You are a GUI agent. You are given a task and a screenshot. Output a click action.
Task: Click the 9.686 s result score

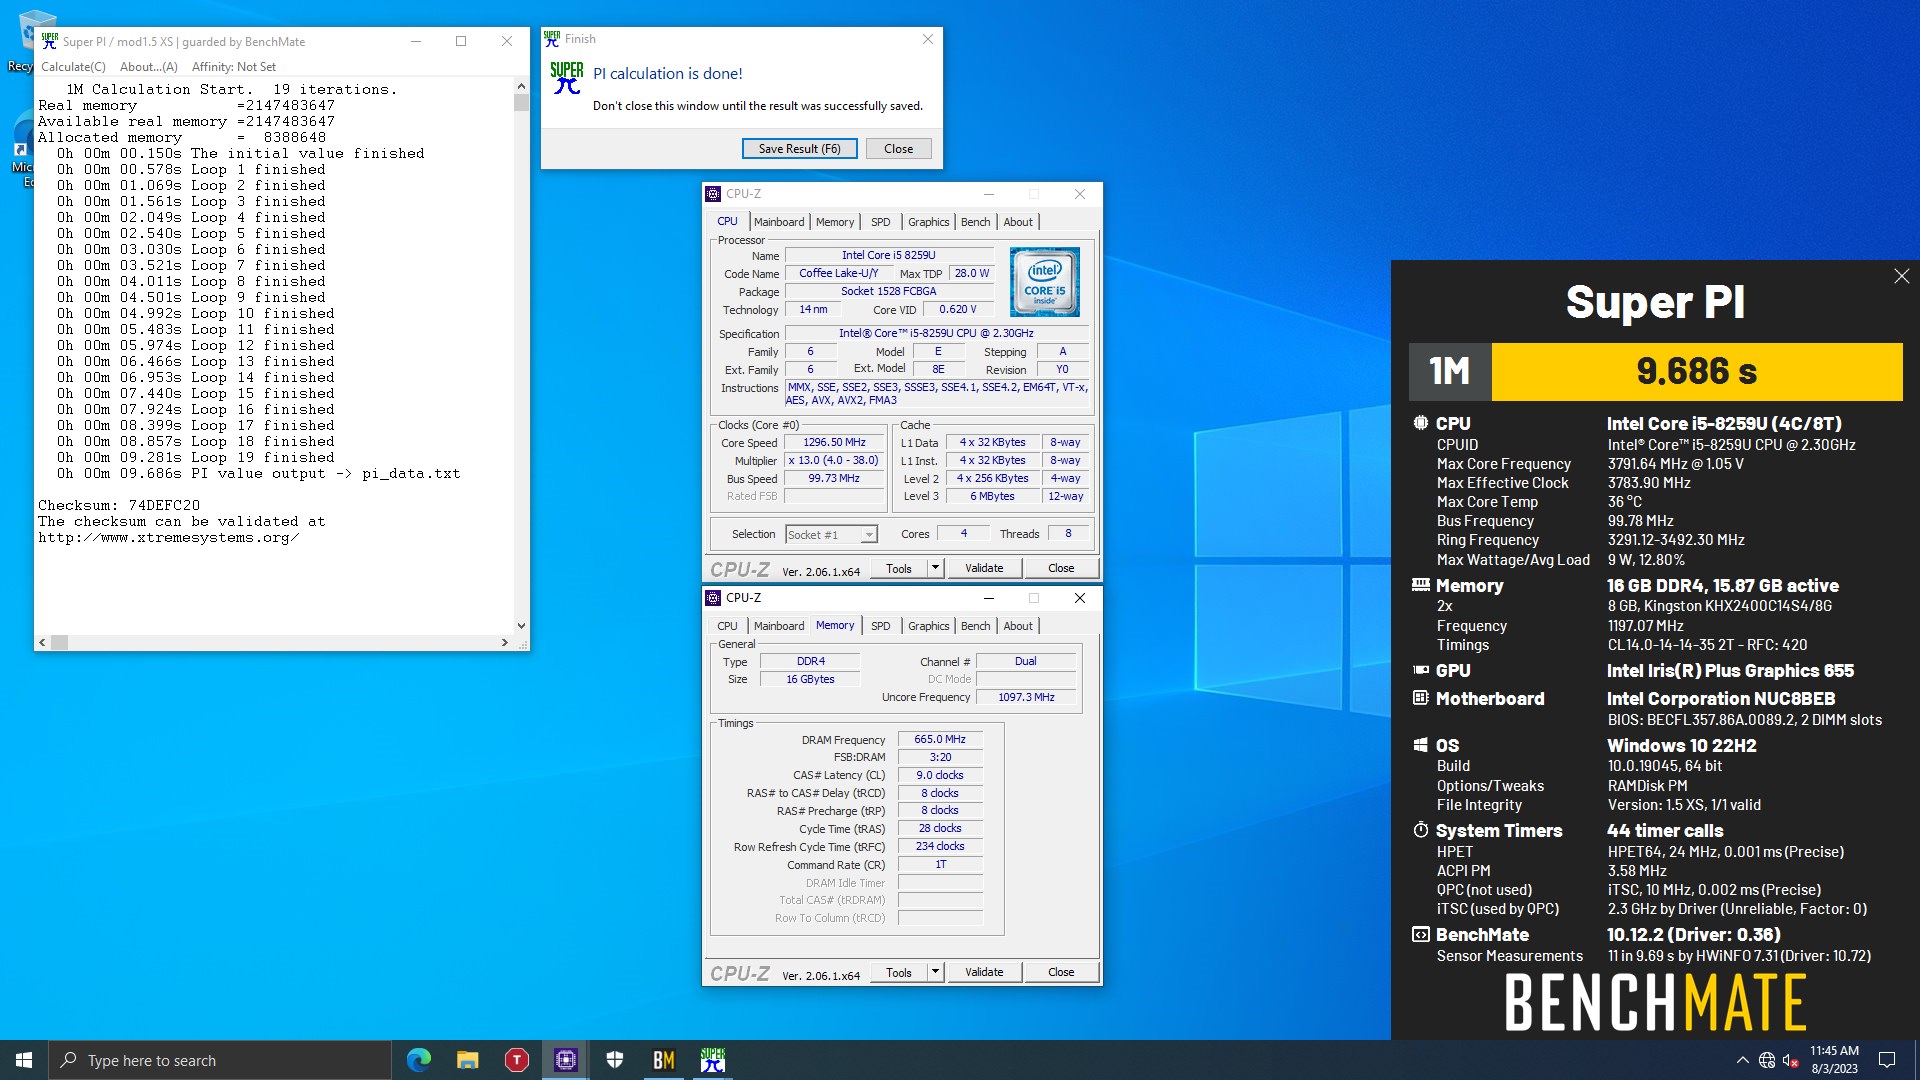click(1696, 372)
